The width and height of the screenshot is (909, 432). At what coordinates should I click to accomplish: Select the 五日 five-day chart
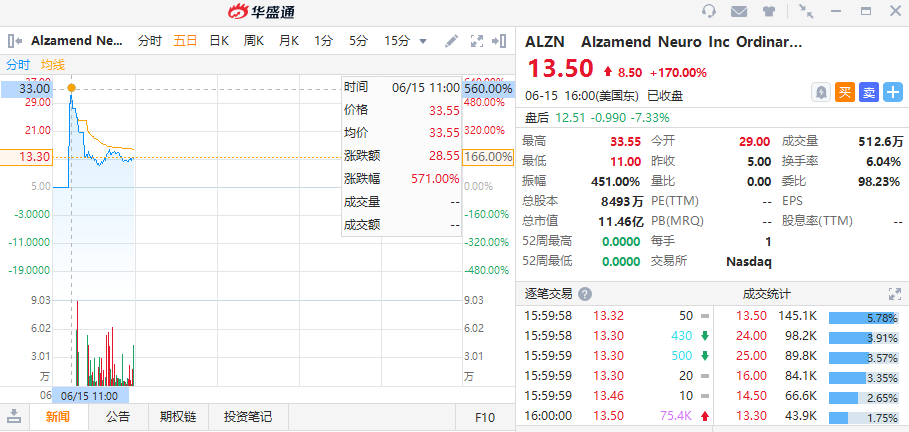tap(186, 41)
